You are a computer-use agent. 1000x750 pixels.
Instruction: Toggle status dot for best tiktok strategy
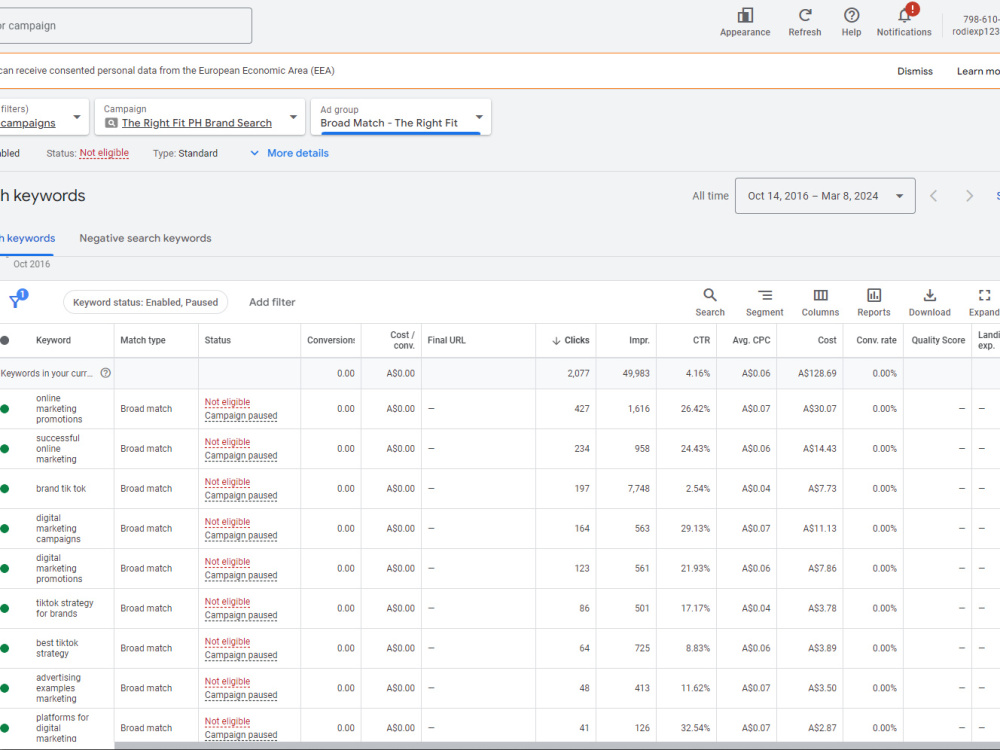pos(4,648)
